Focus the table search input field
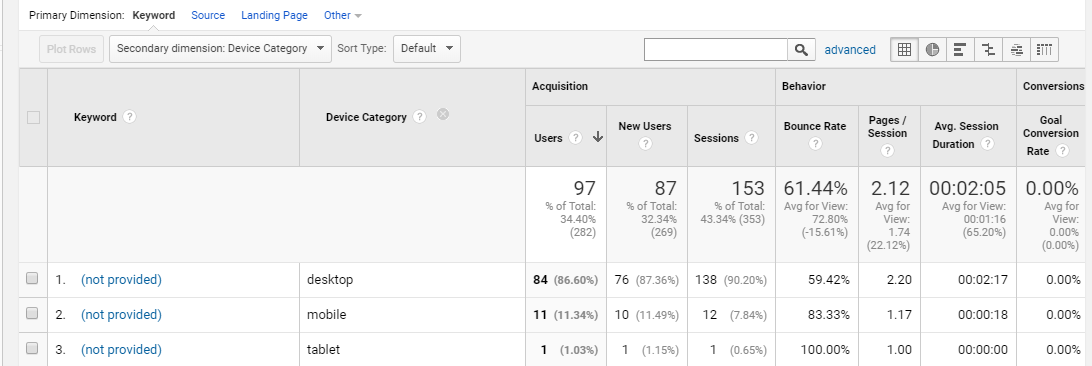 point(716,49)
